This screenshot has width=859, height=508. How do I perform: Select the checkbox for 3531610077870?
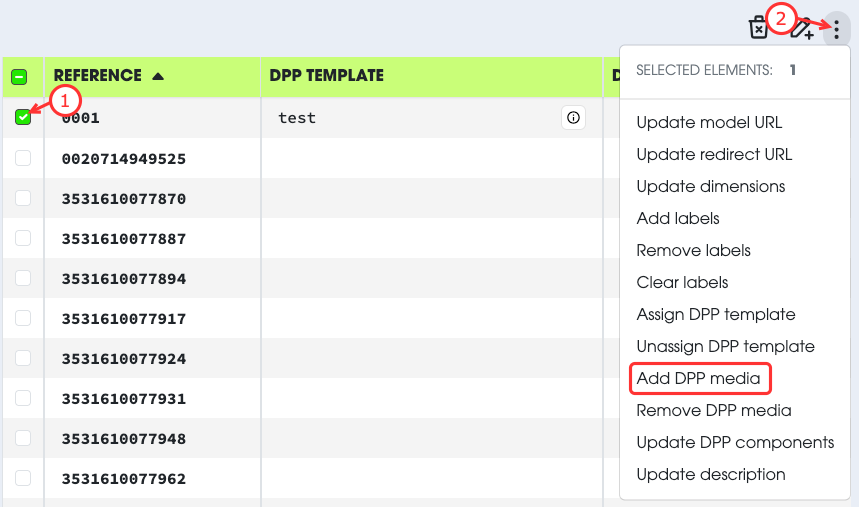(x=23, y=198)
